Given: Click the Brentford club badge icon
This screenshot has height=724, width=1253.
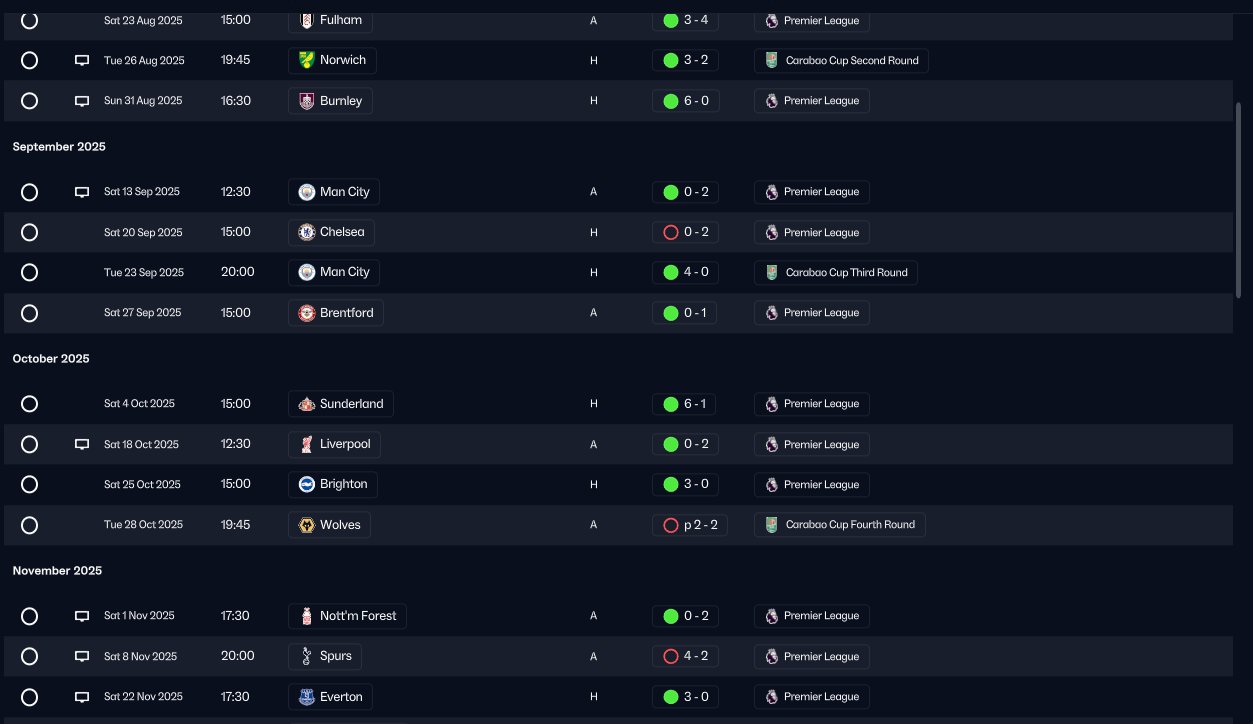Looking at the screenshot, I should pyautogui.click(x=307, y=313).
